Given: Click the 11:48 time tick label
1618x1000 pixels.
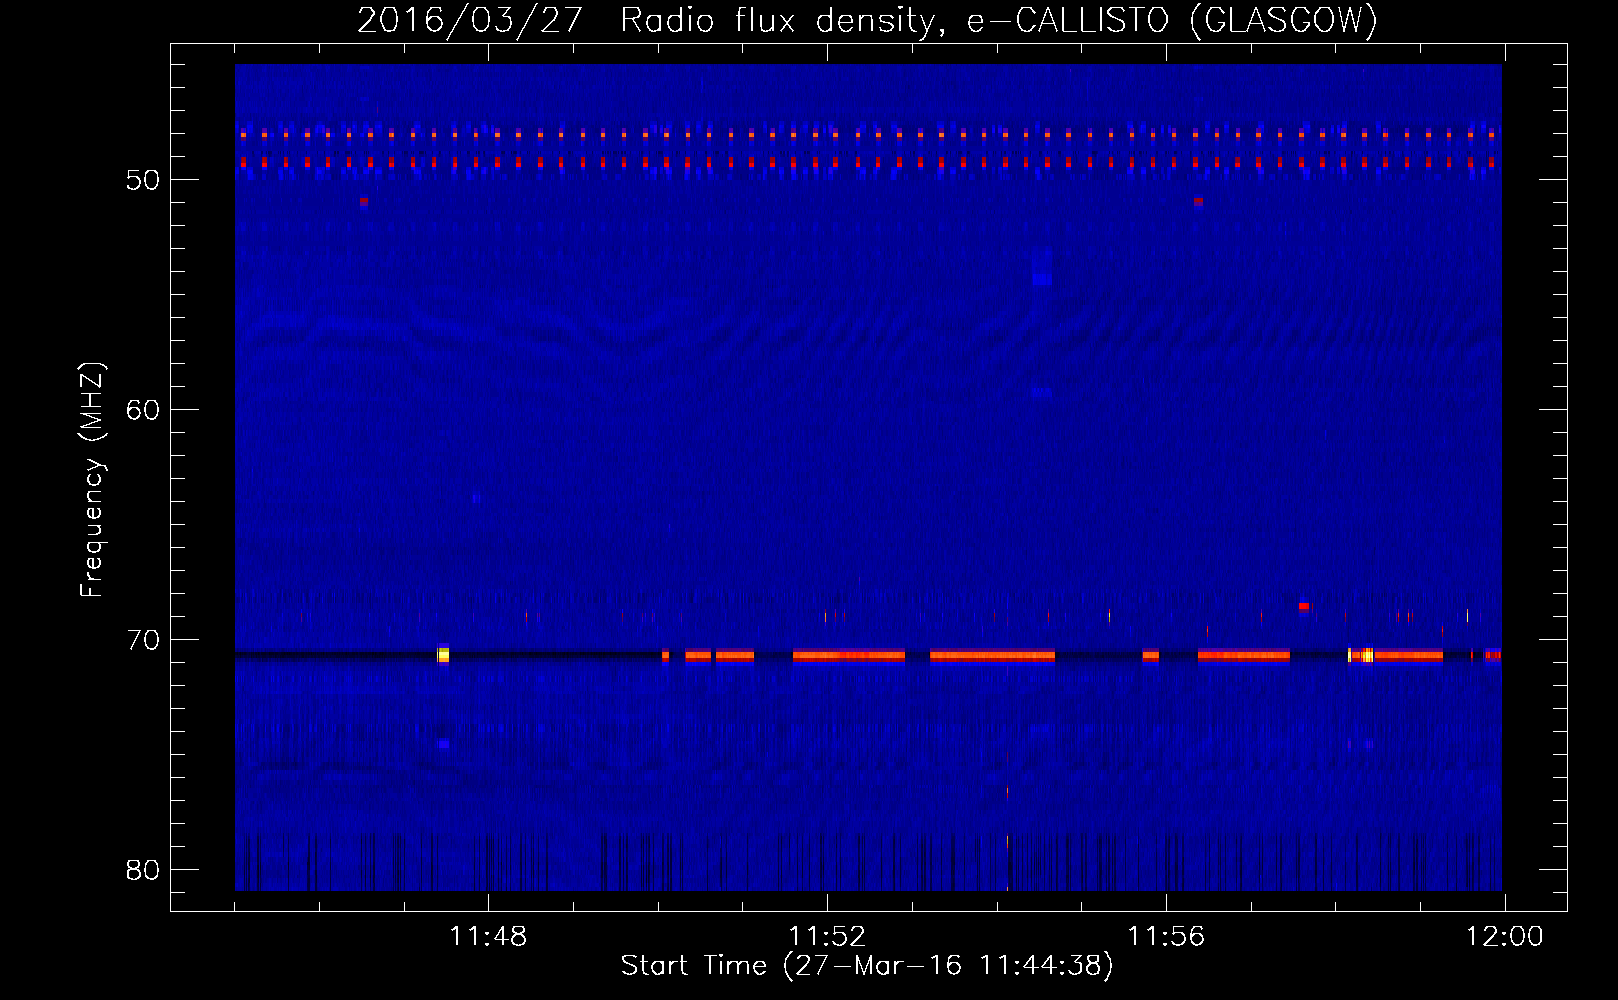Looking at the screenshot, I should 488,937.
